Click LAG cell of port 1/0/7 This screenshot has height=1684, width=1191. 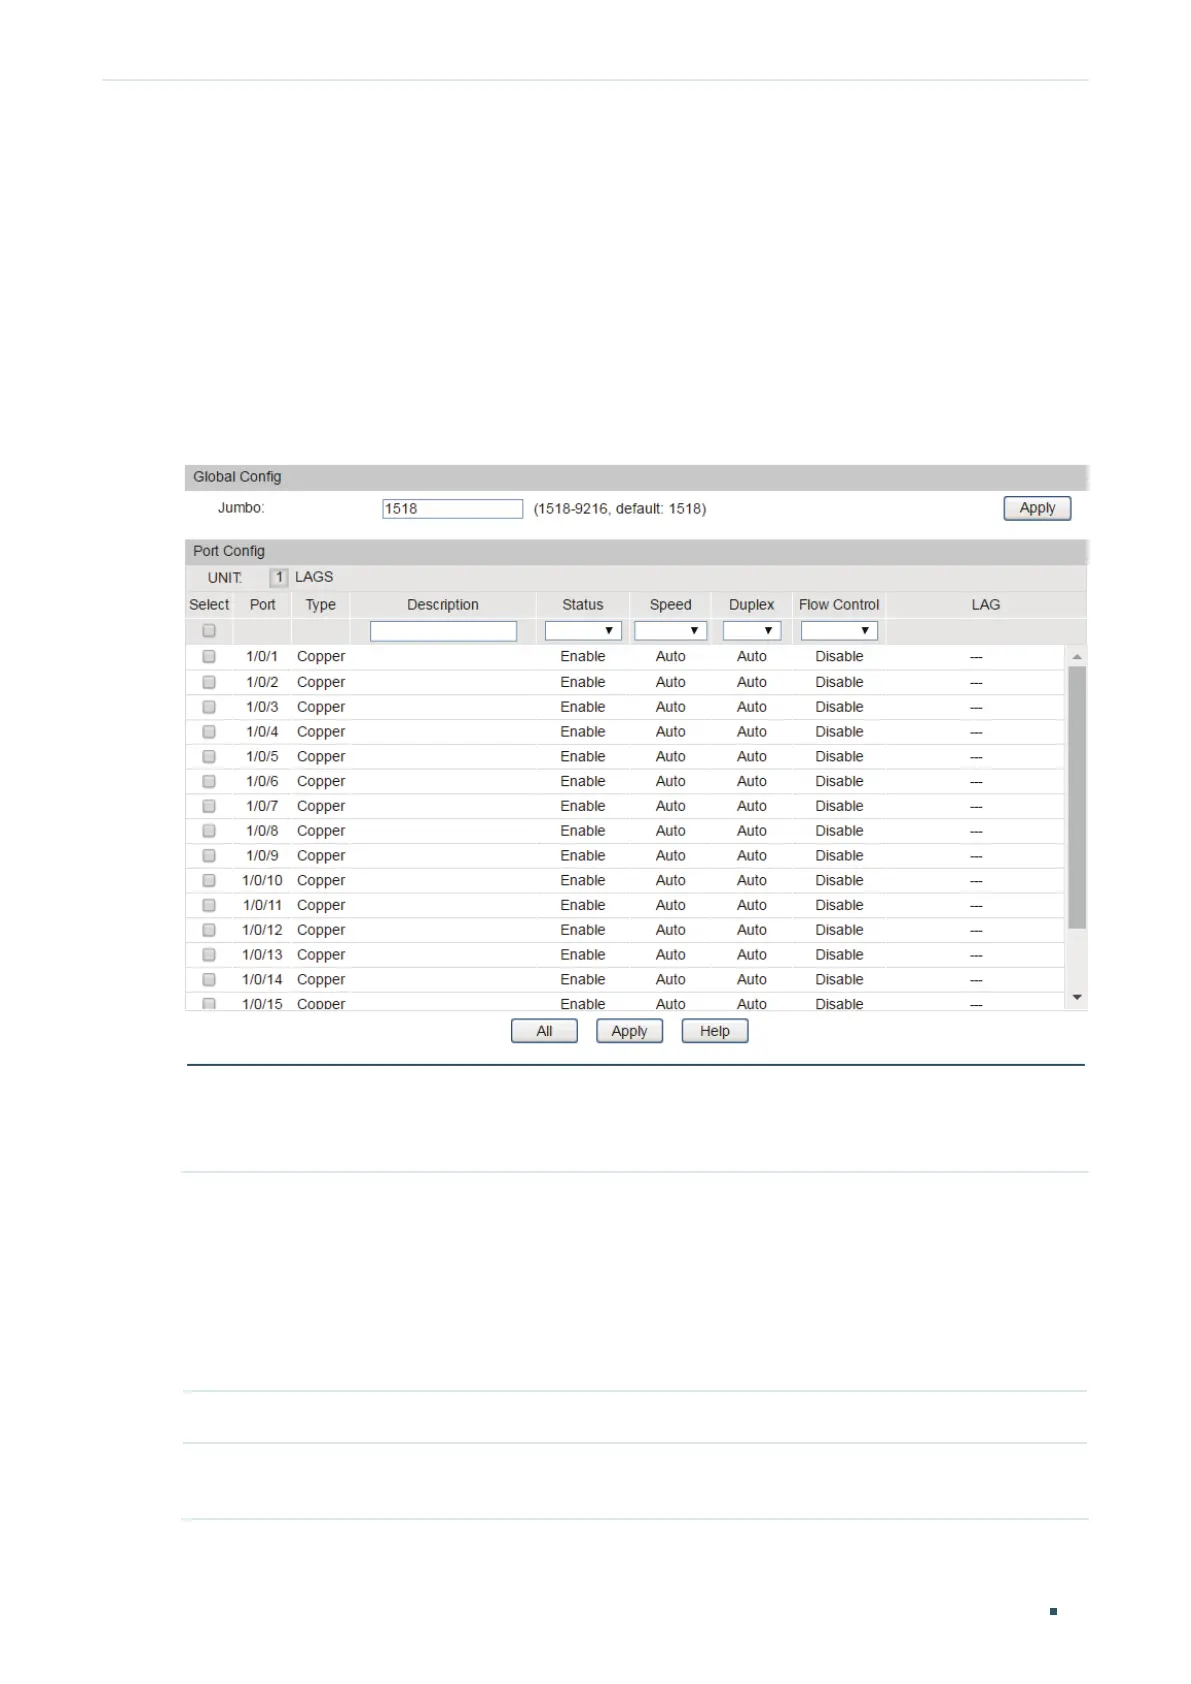point(976,806)
